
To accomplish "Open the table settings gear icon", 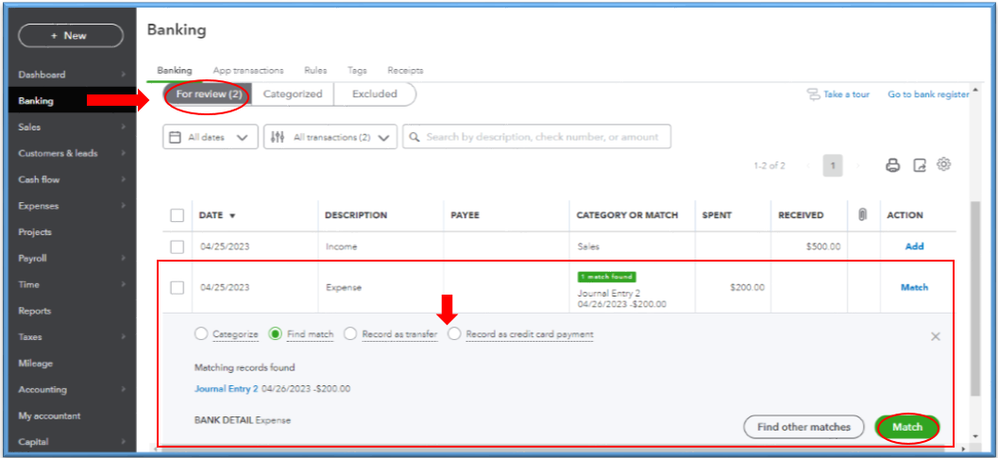I will tap(944, 165).
